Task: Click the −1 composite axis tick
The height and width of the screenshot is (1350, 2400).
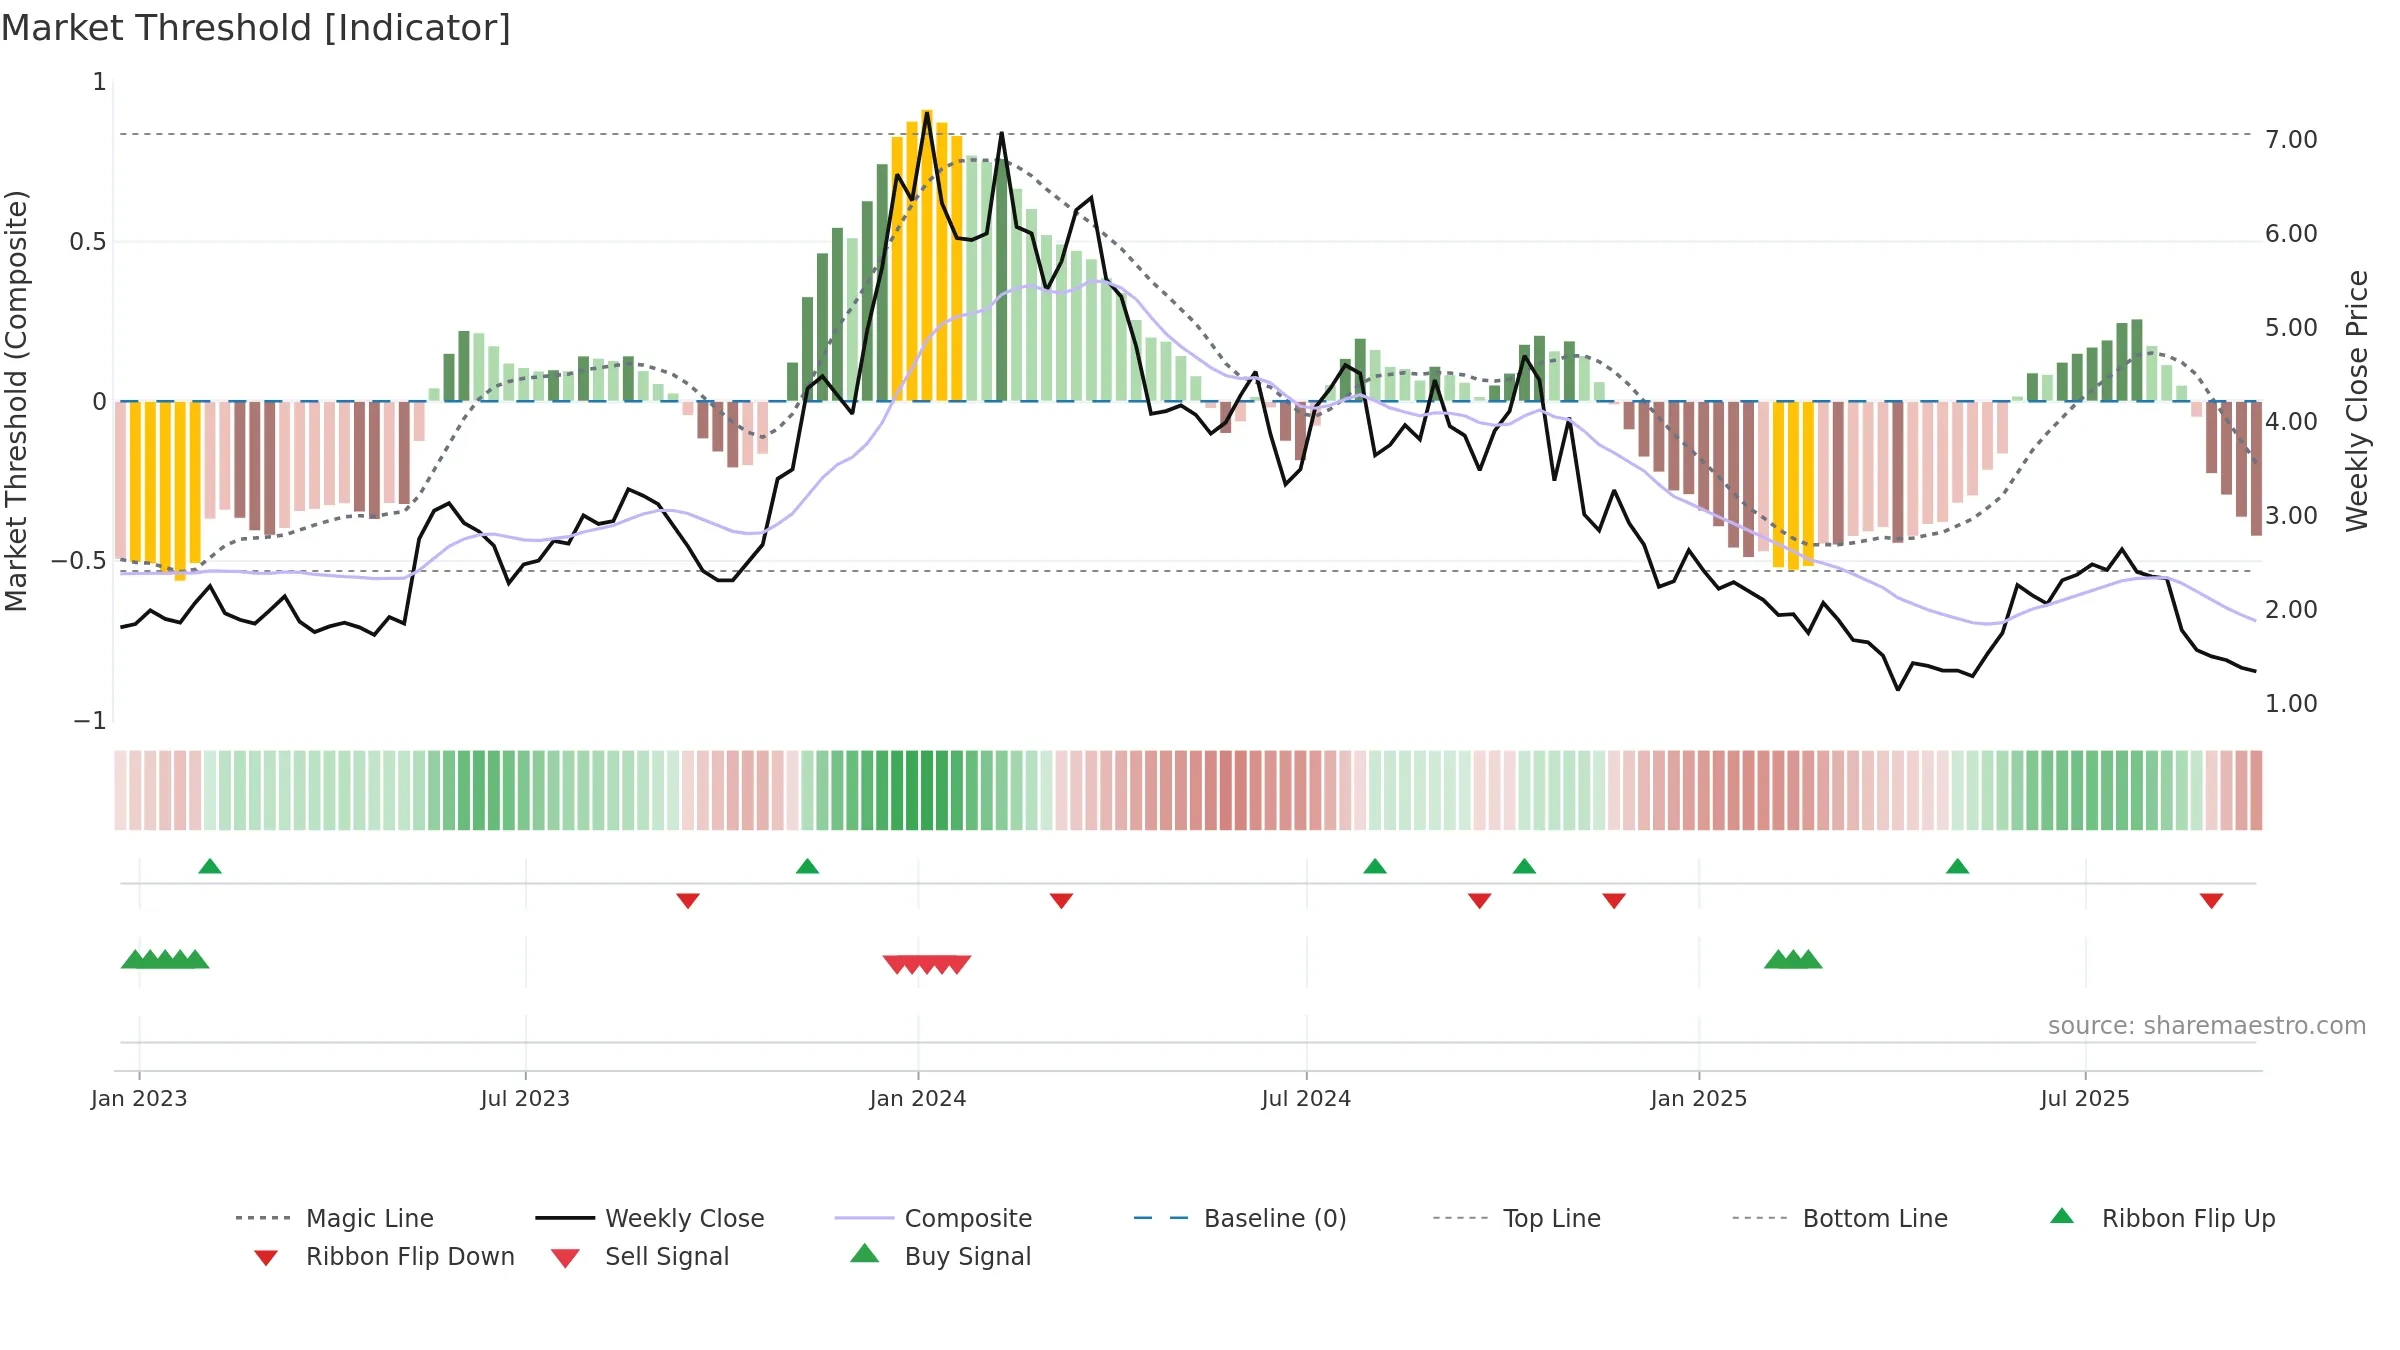Action: (x=90, y=720)
